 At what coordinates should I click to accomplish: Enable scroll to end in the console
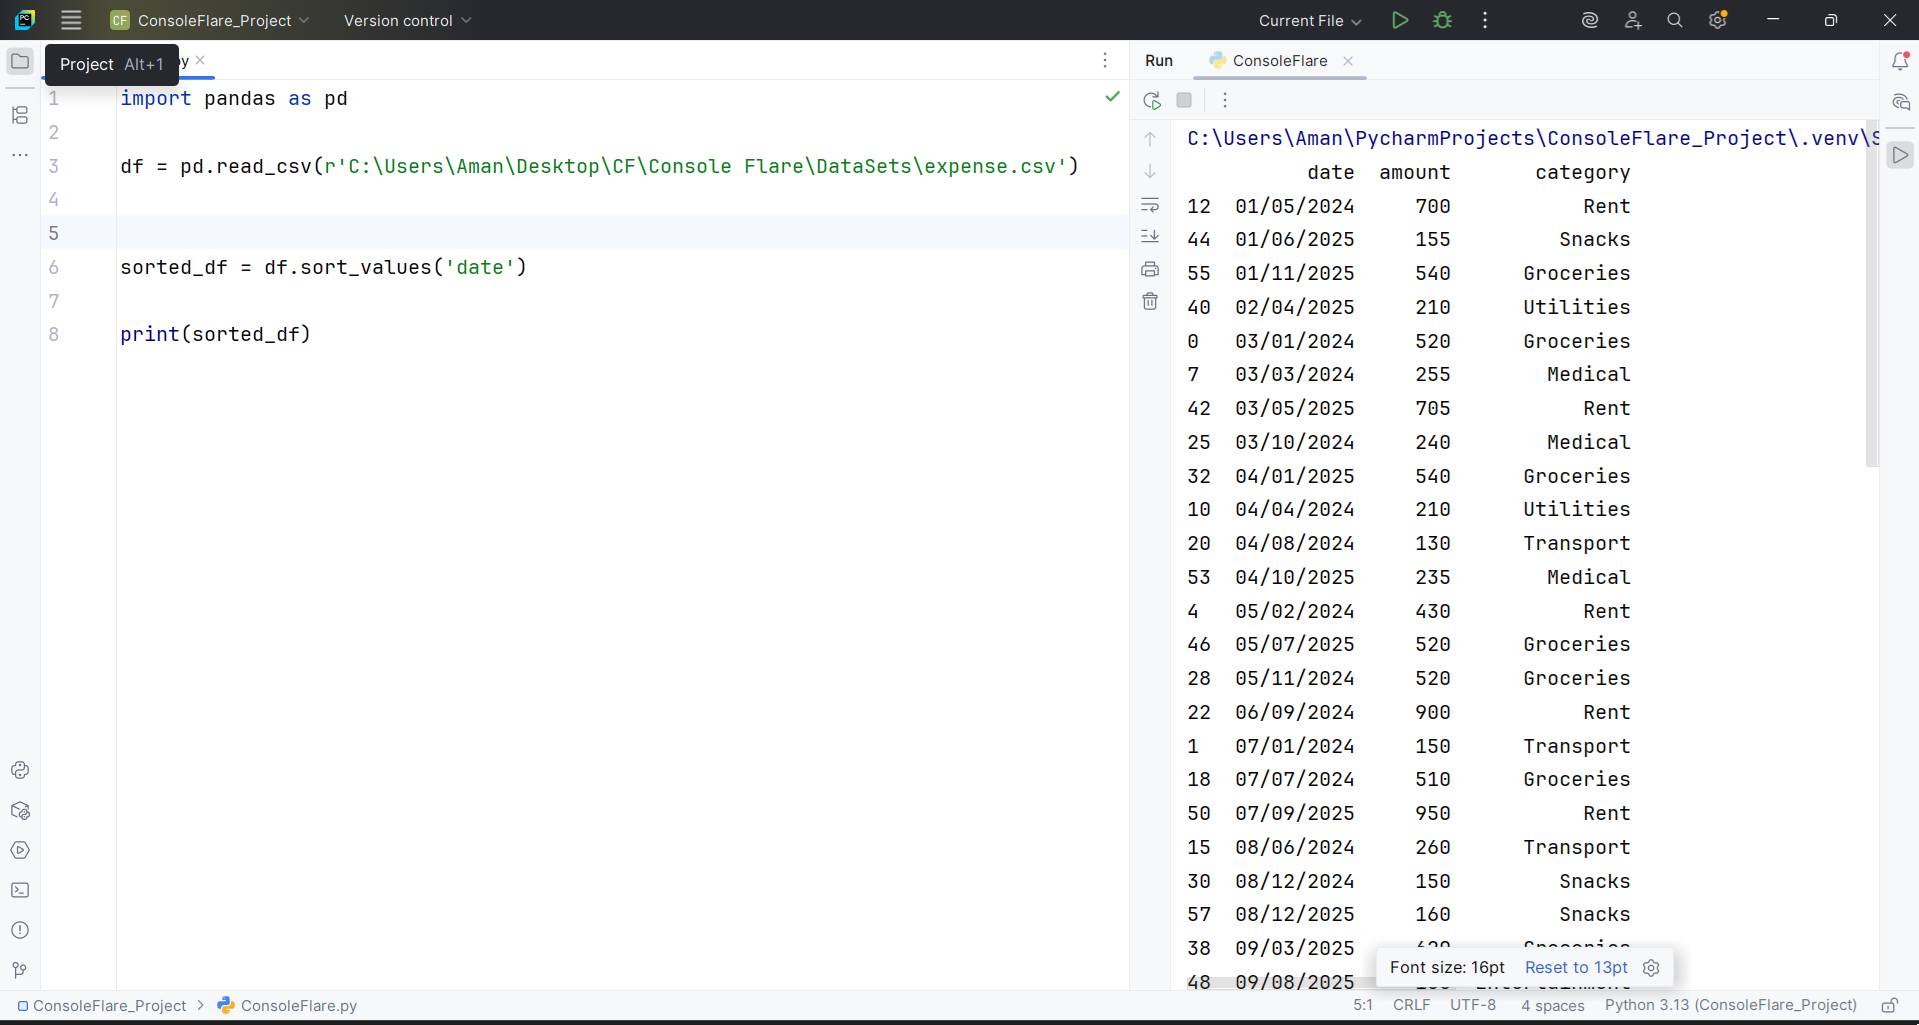pyautogui.click(x=1150, y=237)
